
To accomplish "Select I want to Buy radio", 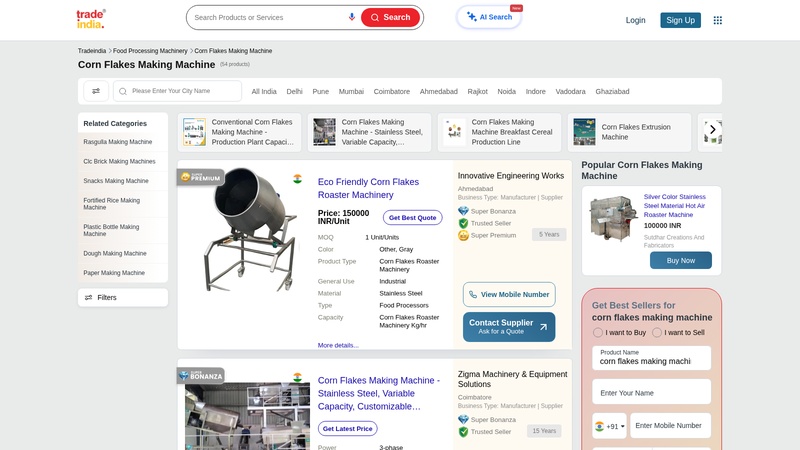I will coord(598,333).
